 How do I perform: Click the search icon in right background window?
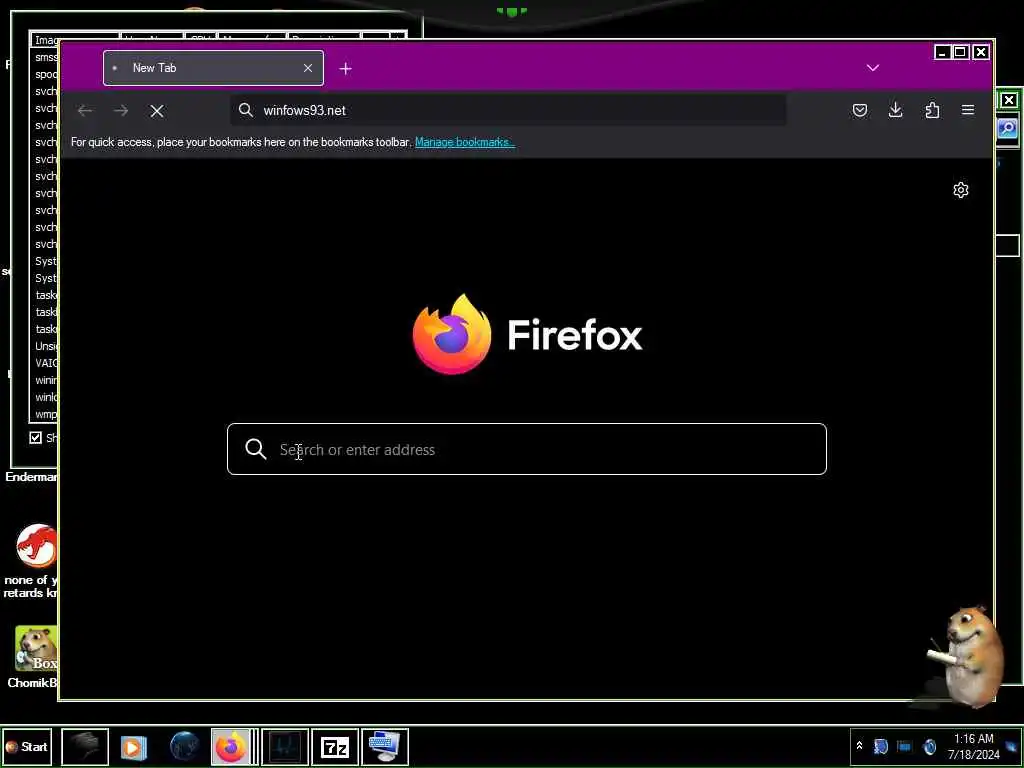1008,127
